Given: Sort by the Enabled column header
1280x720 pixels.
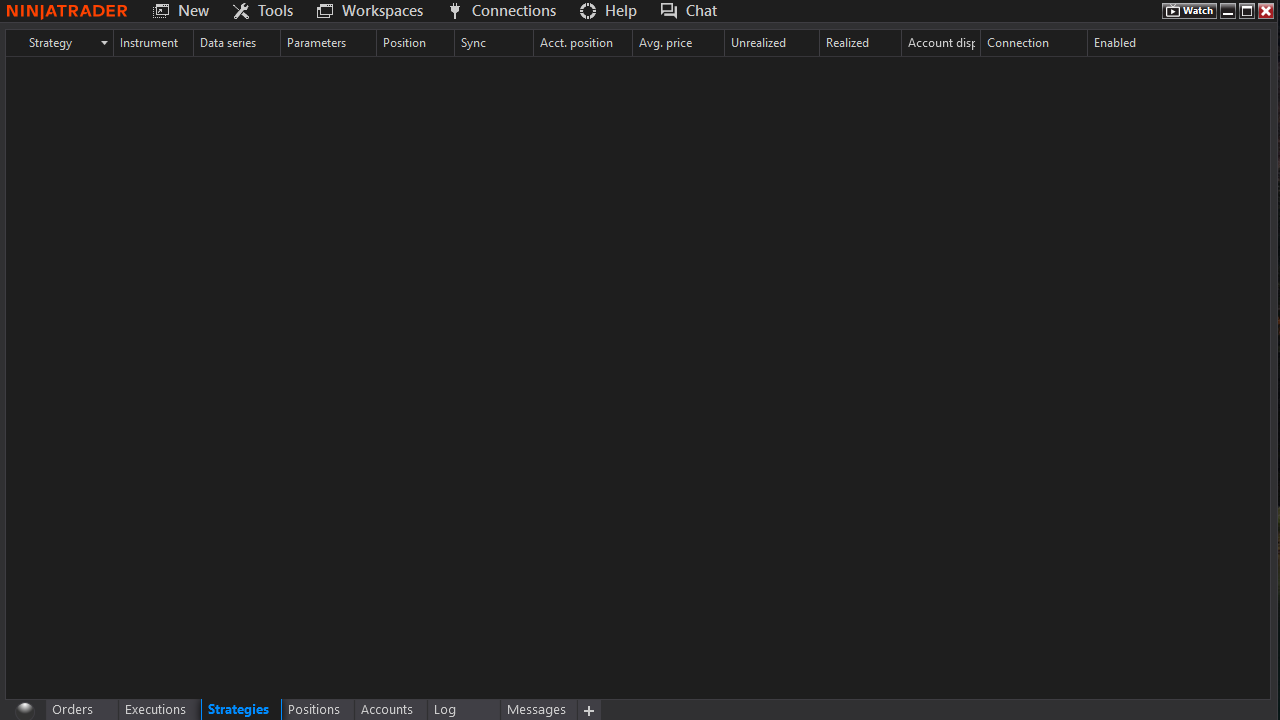Looking at the screenshot, I should point(1115,43).
